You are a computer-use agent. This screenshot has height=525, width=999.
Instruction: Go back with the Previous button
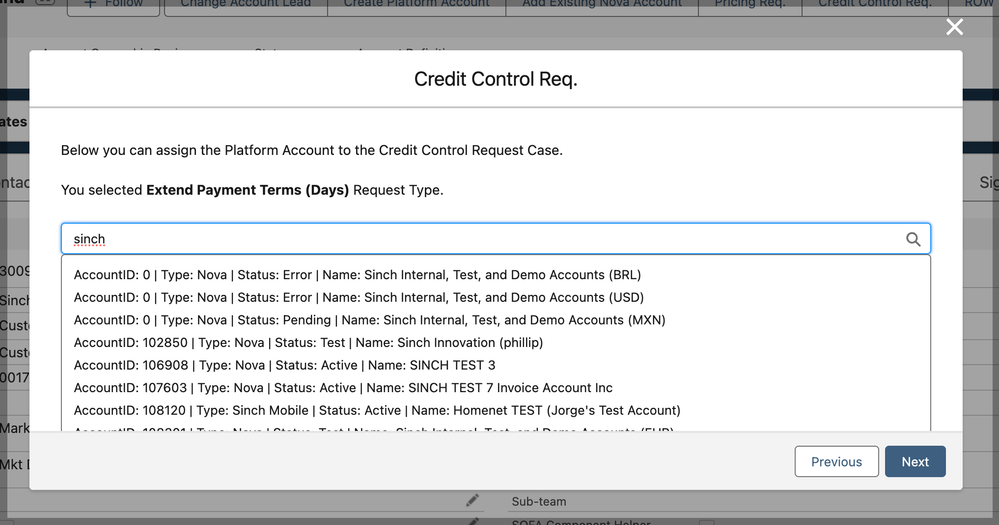837,461
